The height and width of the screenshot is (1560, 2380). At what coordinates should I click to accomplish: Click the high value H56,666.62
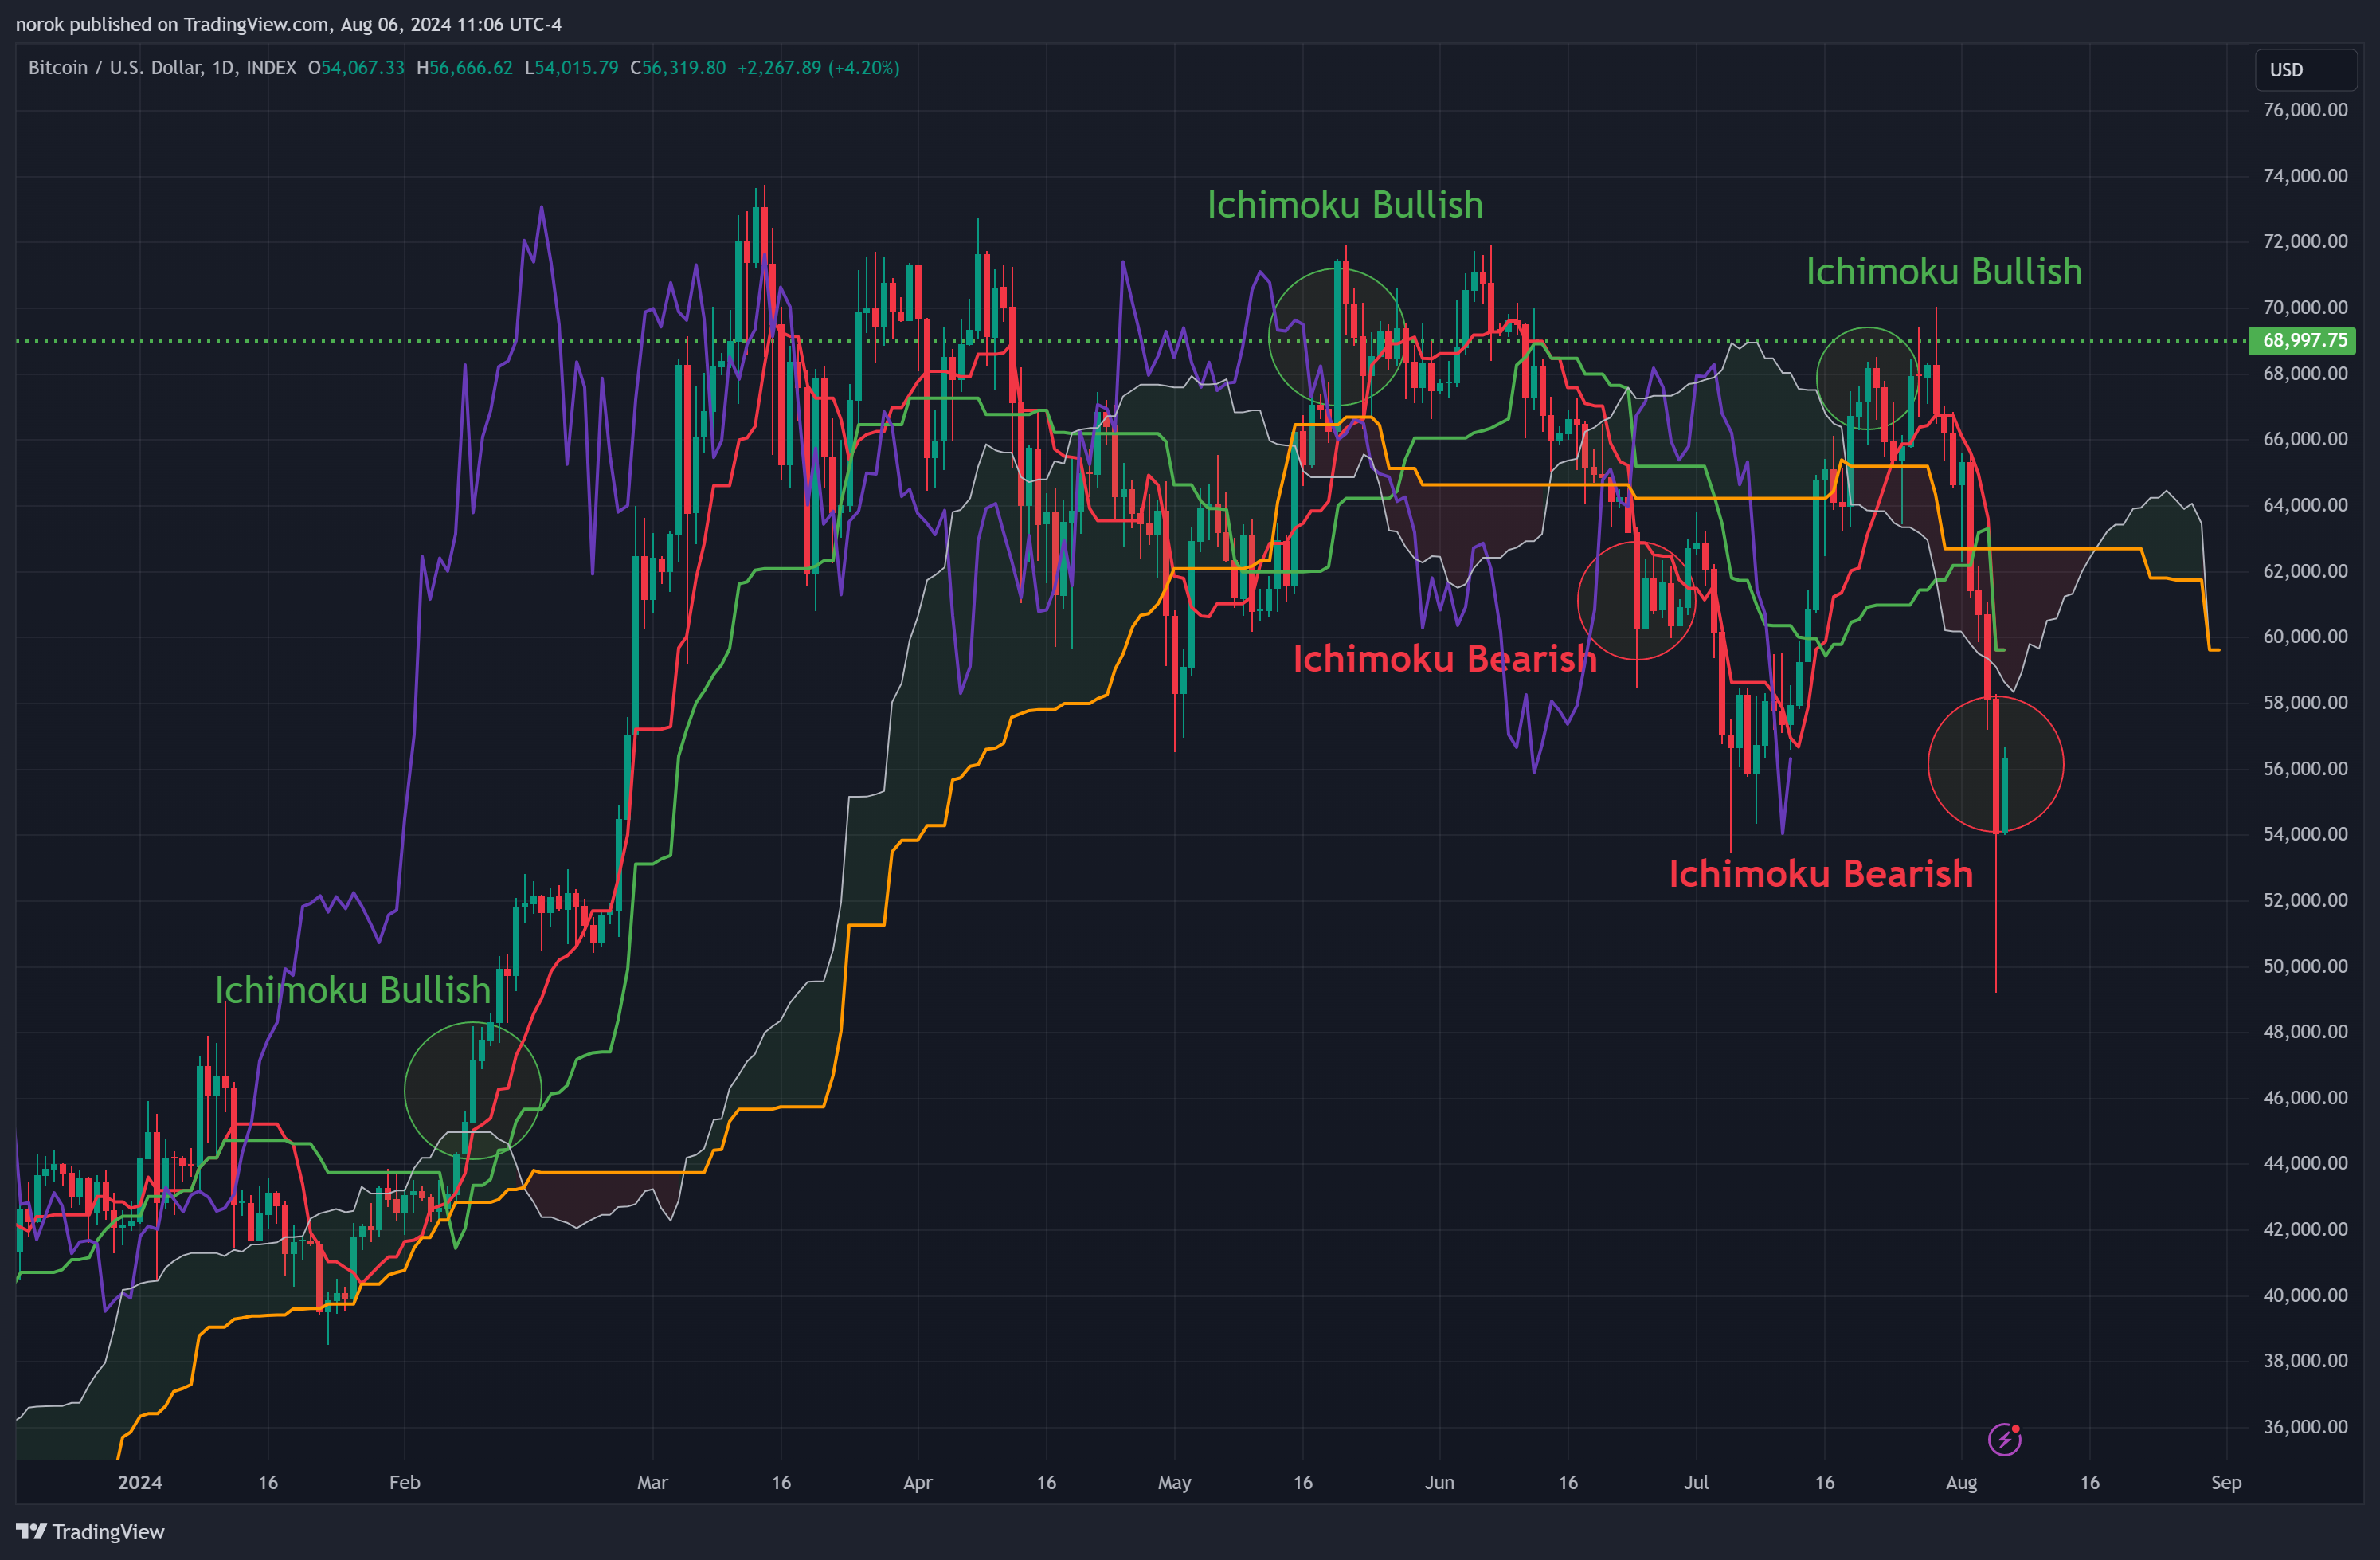pos(464,67)
